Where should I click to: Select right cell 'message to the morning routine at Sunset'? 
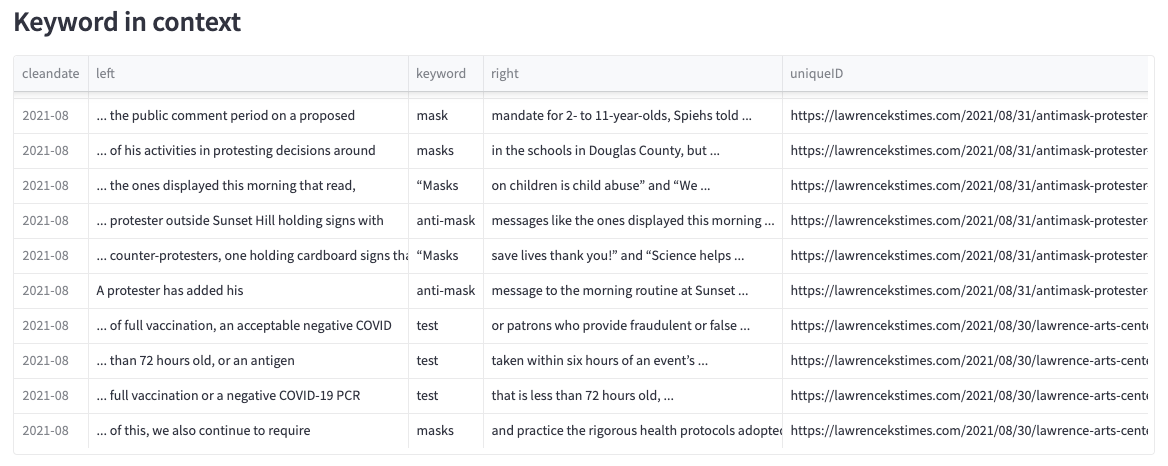pyautogui.click(x=632, y=290)
